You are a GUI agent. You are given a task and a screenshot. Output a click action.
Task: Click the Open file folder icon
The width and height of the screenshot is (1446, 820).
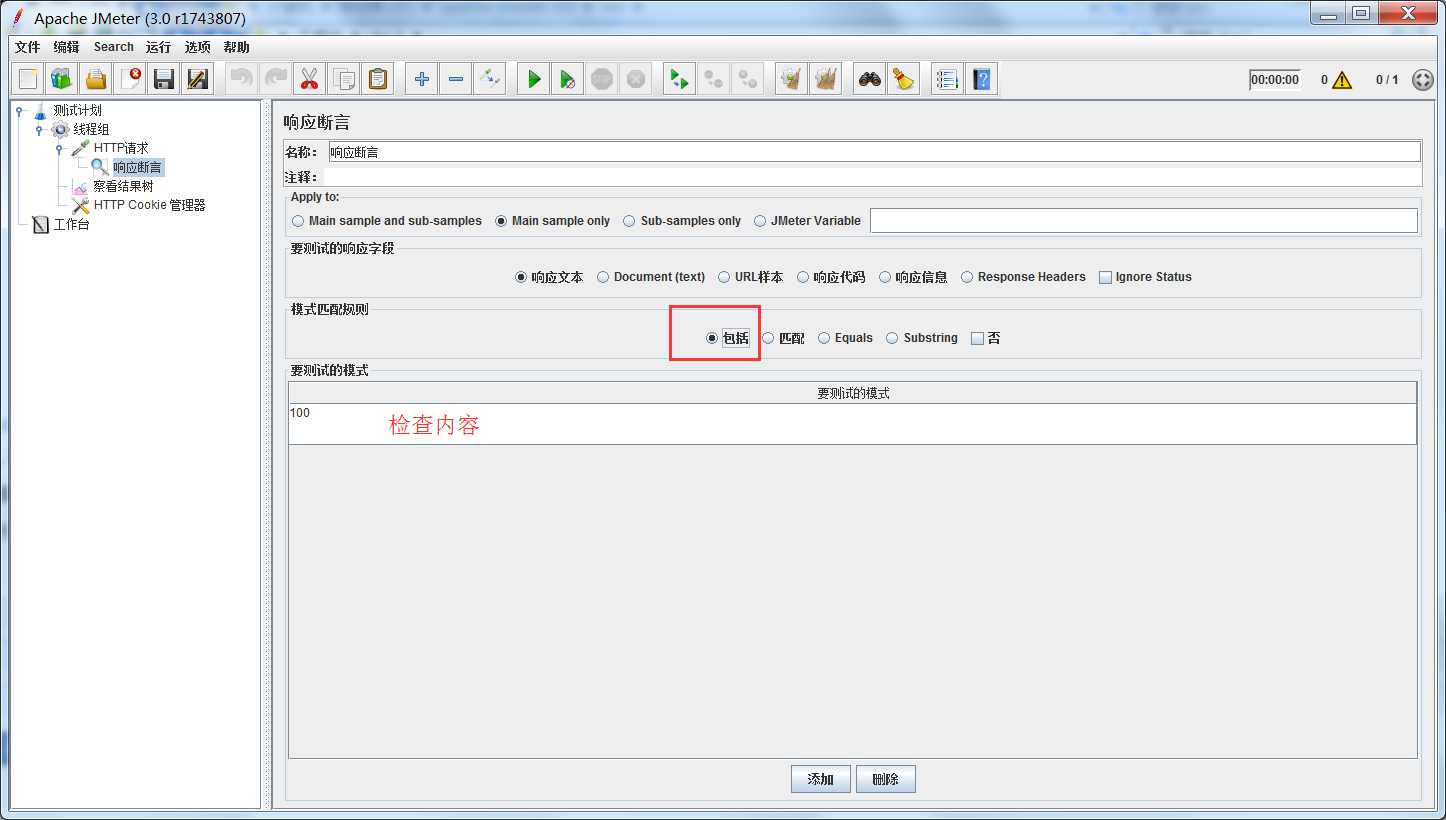coord(96,79)
